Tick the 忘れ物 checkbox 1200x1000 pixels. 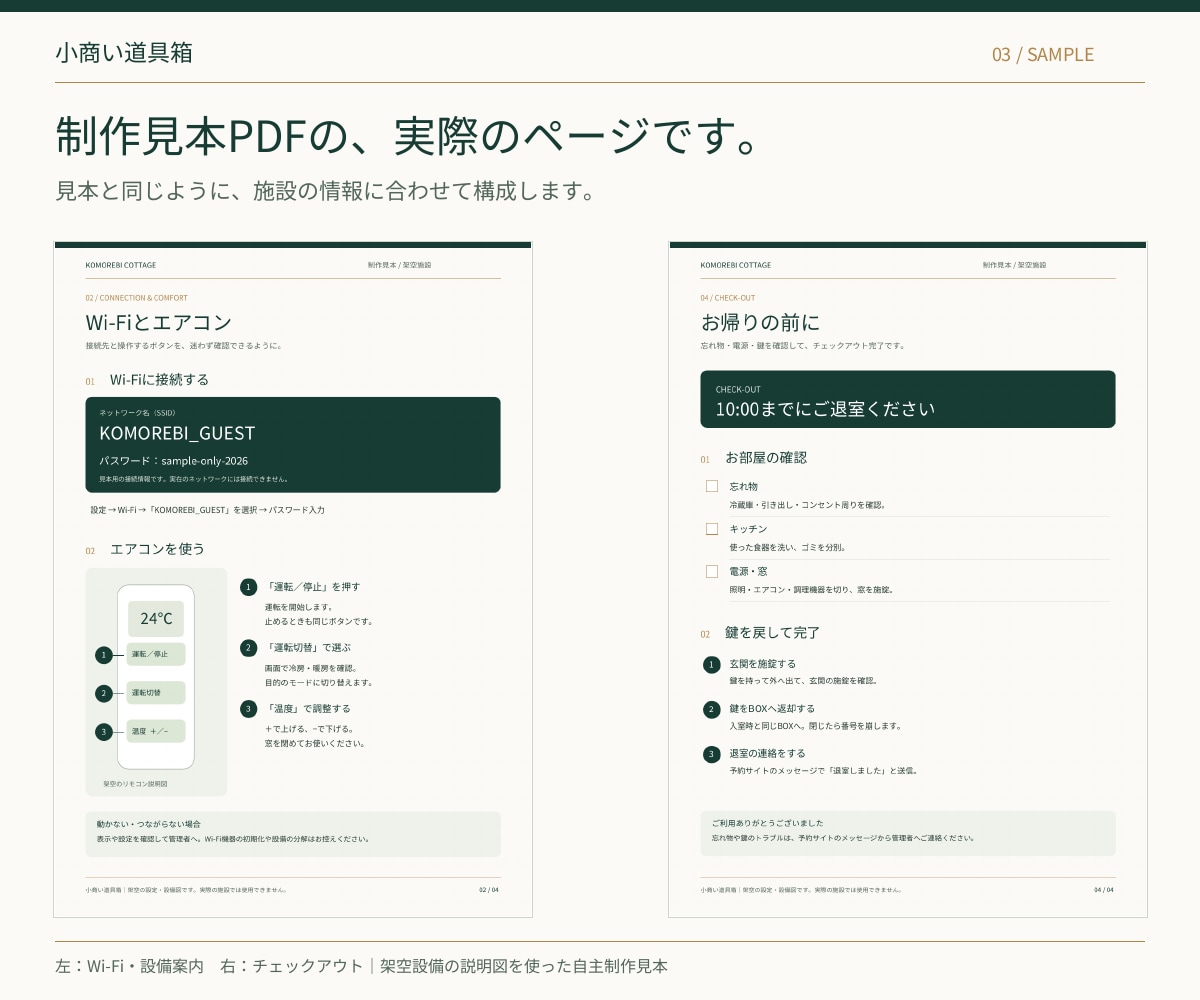pos(712,486)
